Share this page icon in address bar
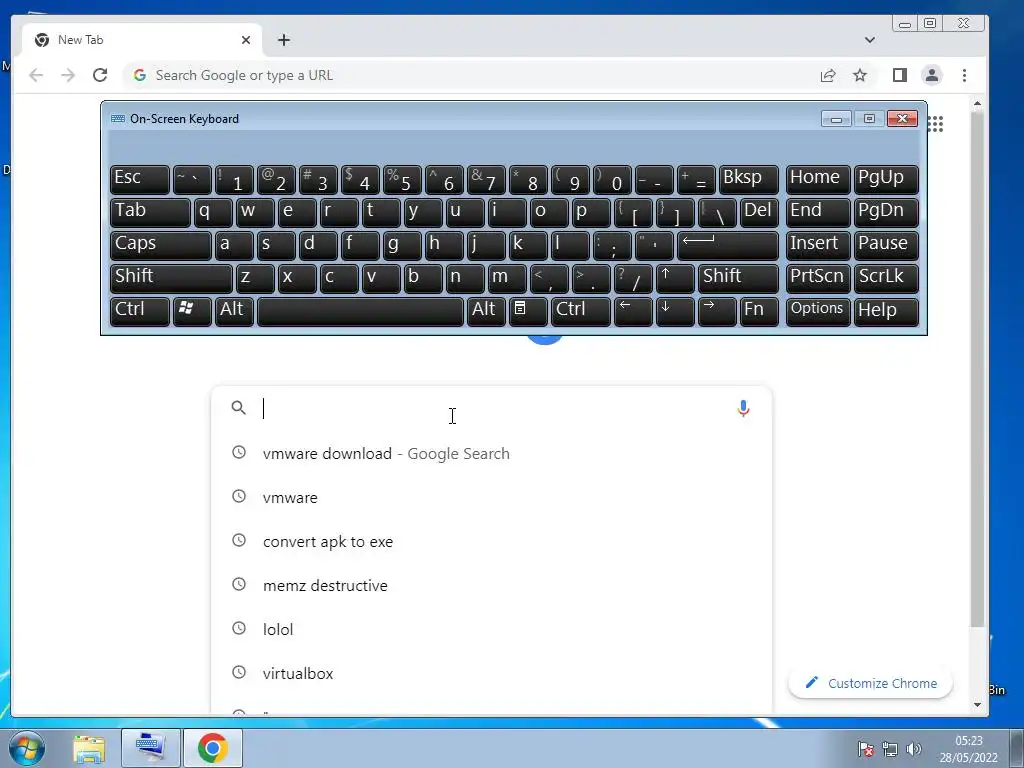Screen dimensions: 1024x768 point(828,75)
